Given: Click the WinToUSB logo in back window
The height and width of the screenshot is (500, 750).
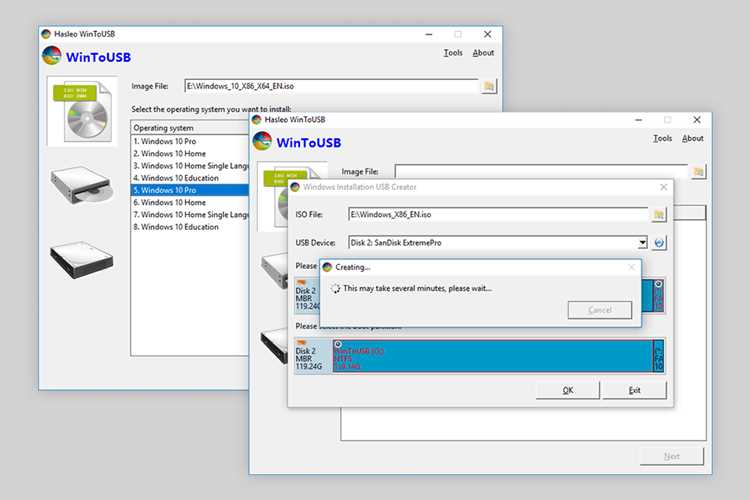Looking at the screenshot, I should pyautogui.click(x=52, y=56).
